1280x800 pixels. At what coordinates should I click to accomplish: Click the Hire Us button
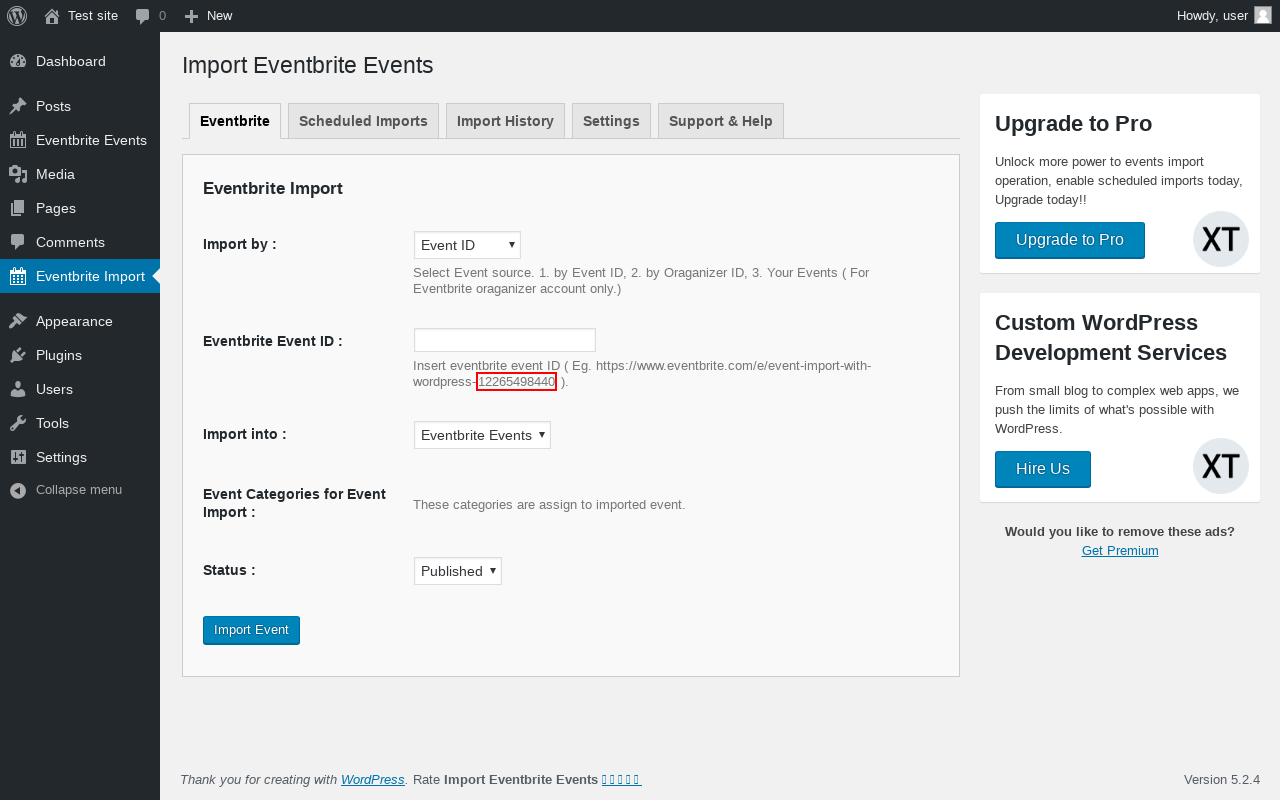[x=1043, y=469]
